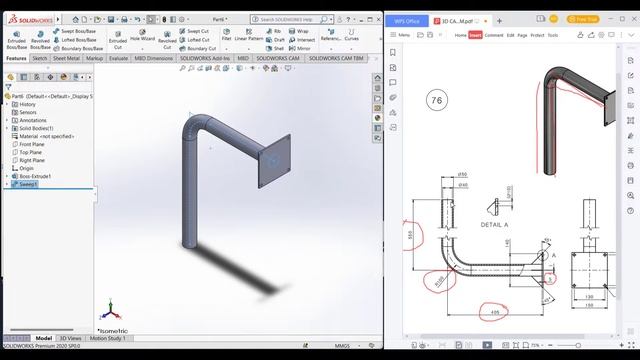Open the Hole Wizard tool

[142, 36]
